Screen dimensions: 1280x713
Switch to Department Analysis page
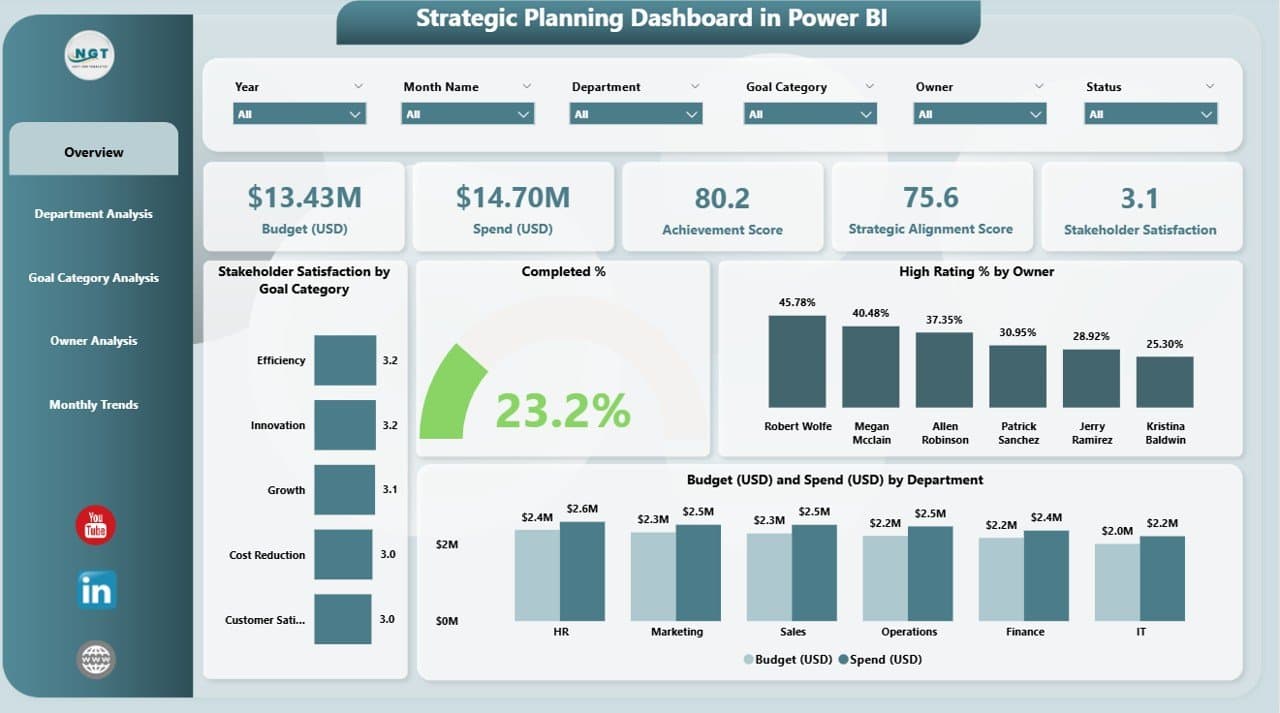tap(93, 214)
